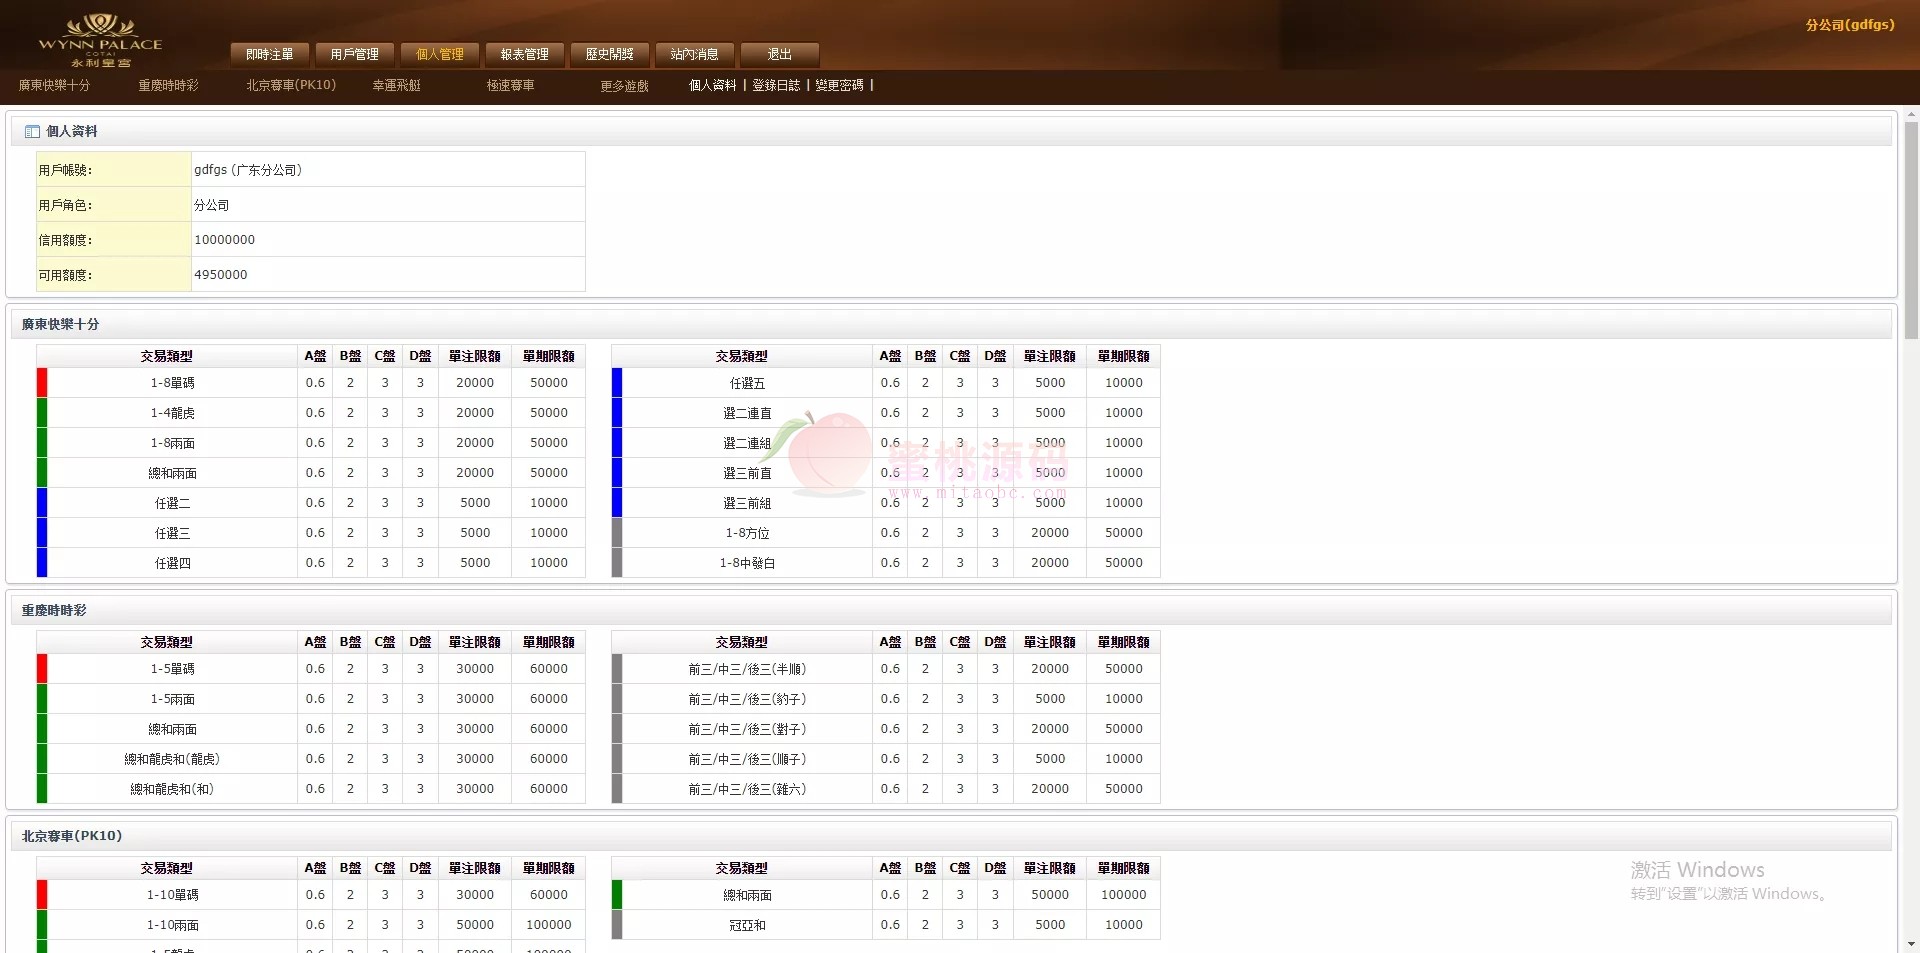Open the 登錄日誌 link

776,86
